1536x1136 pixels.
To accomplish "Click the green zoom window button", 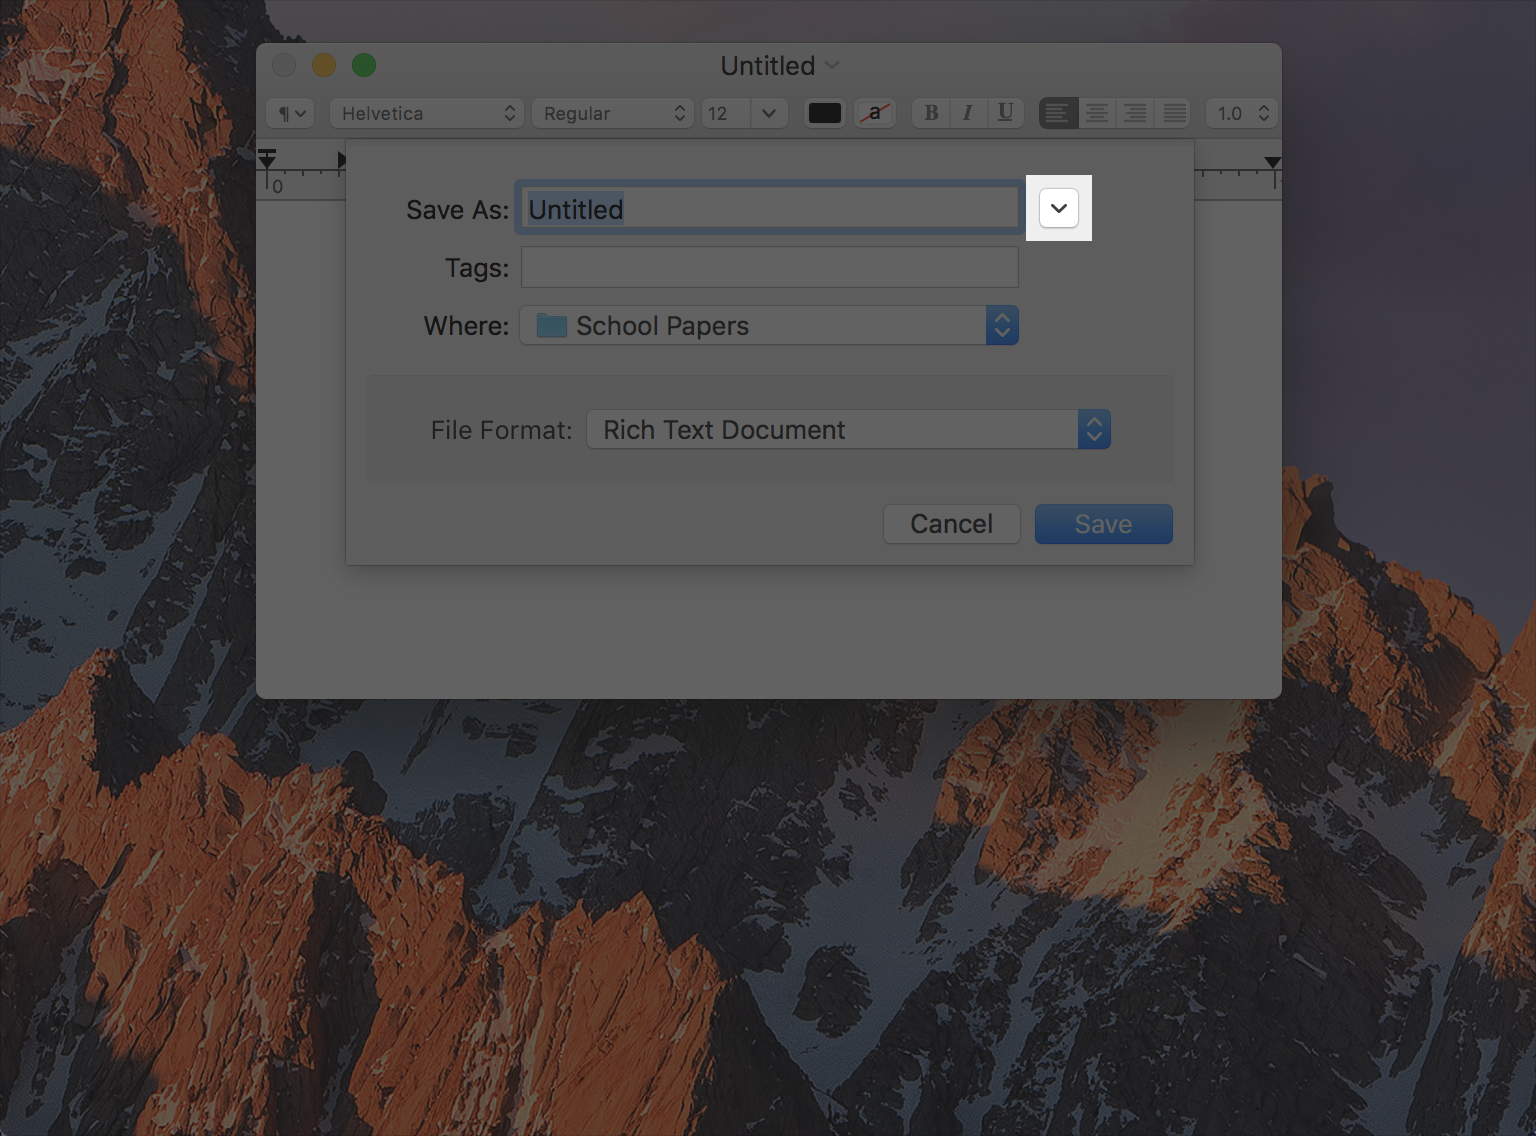I will pyautogui.click(x=364, y=65).
